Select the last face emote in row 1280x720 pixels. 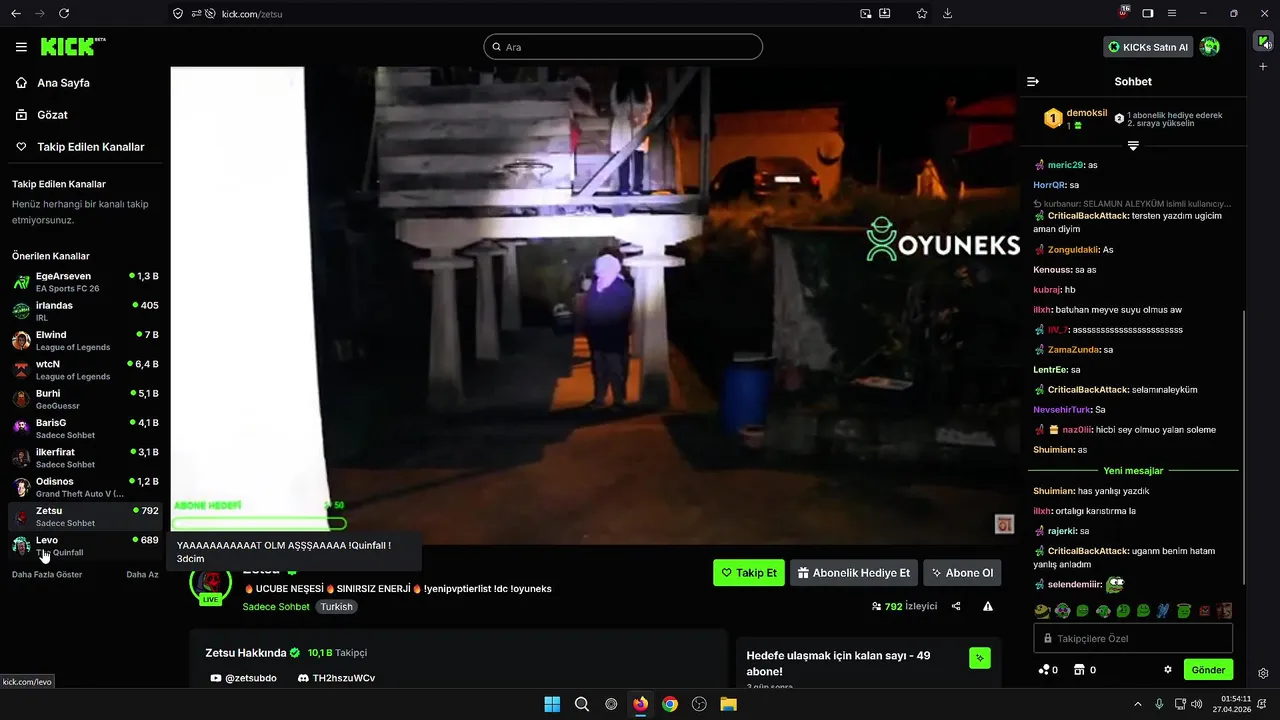click(x=1225, y=611)
